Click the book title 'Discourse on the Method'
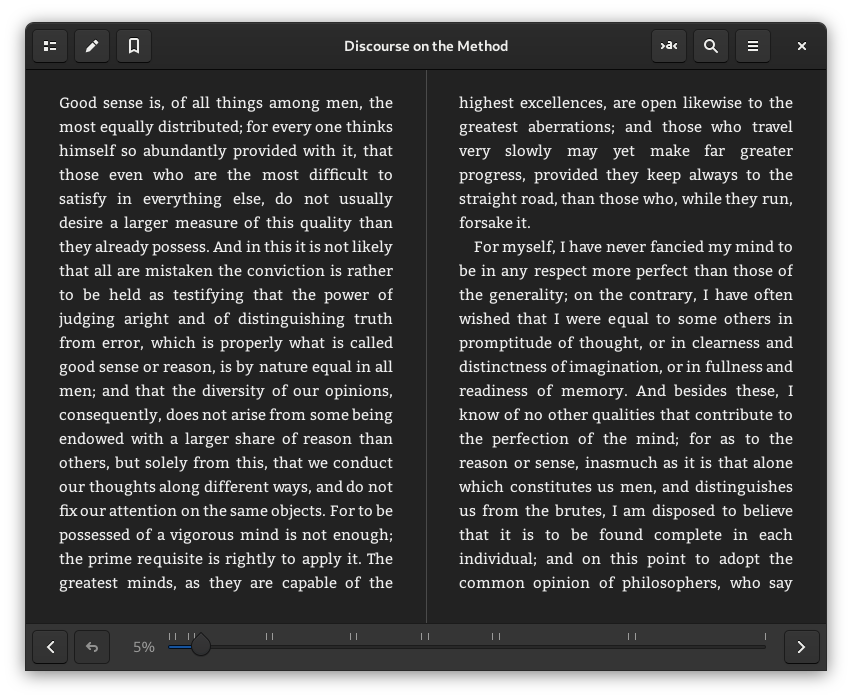 click(x=426, y=46)
